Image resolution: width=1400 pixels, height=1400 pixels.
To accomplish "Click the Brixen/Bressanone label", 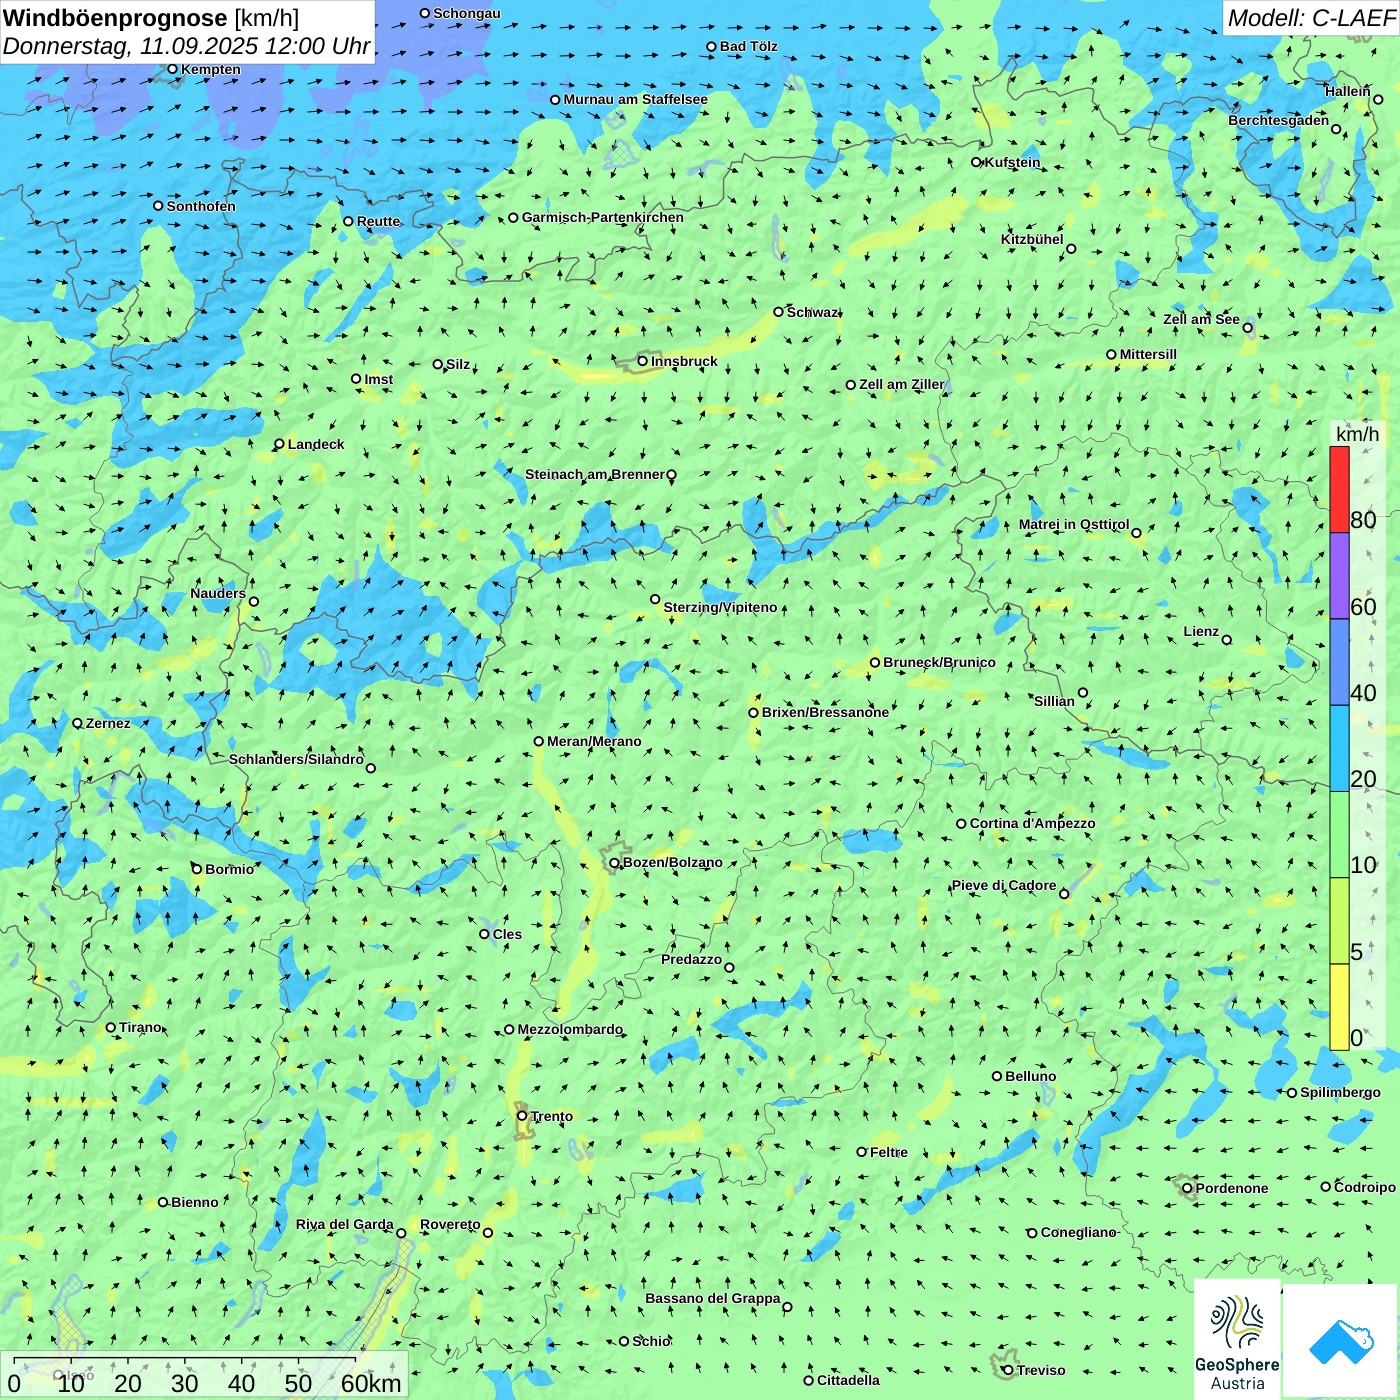I will 825,712.
